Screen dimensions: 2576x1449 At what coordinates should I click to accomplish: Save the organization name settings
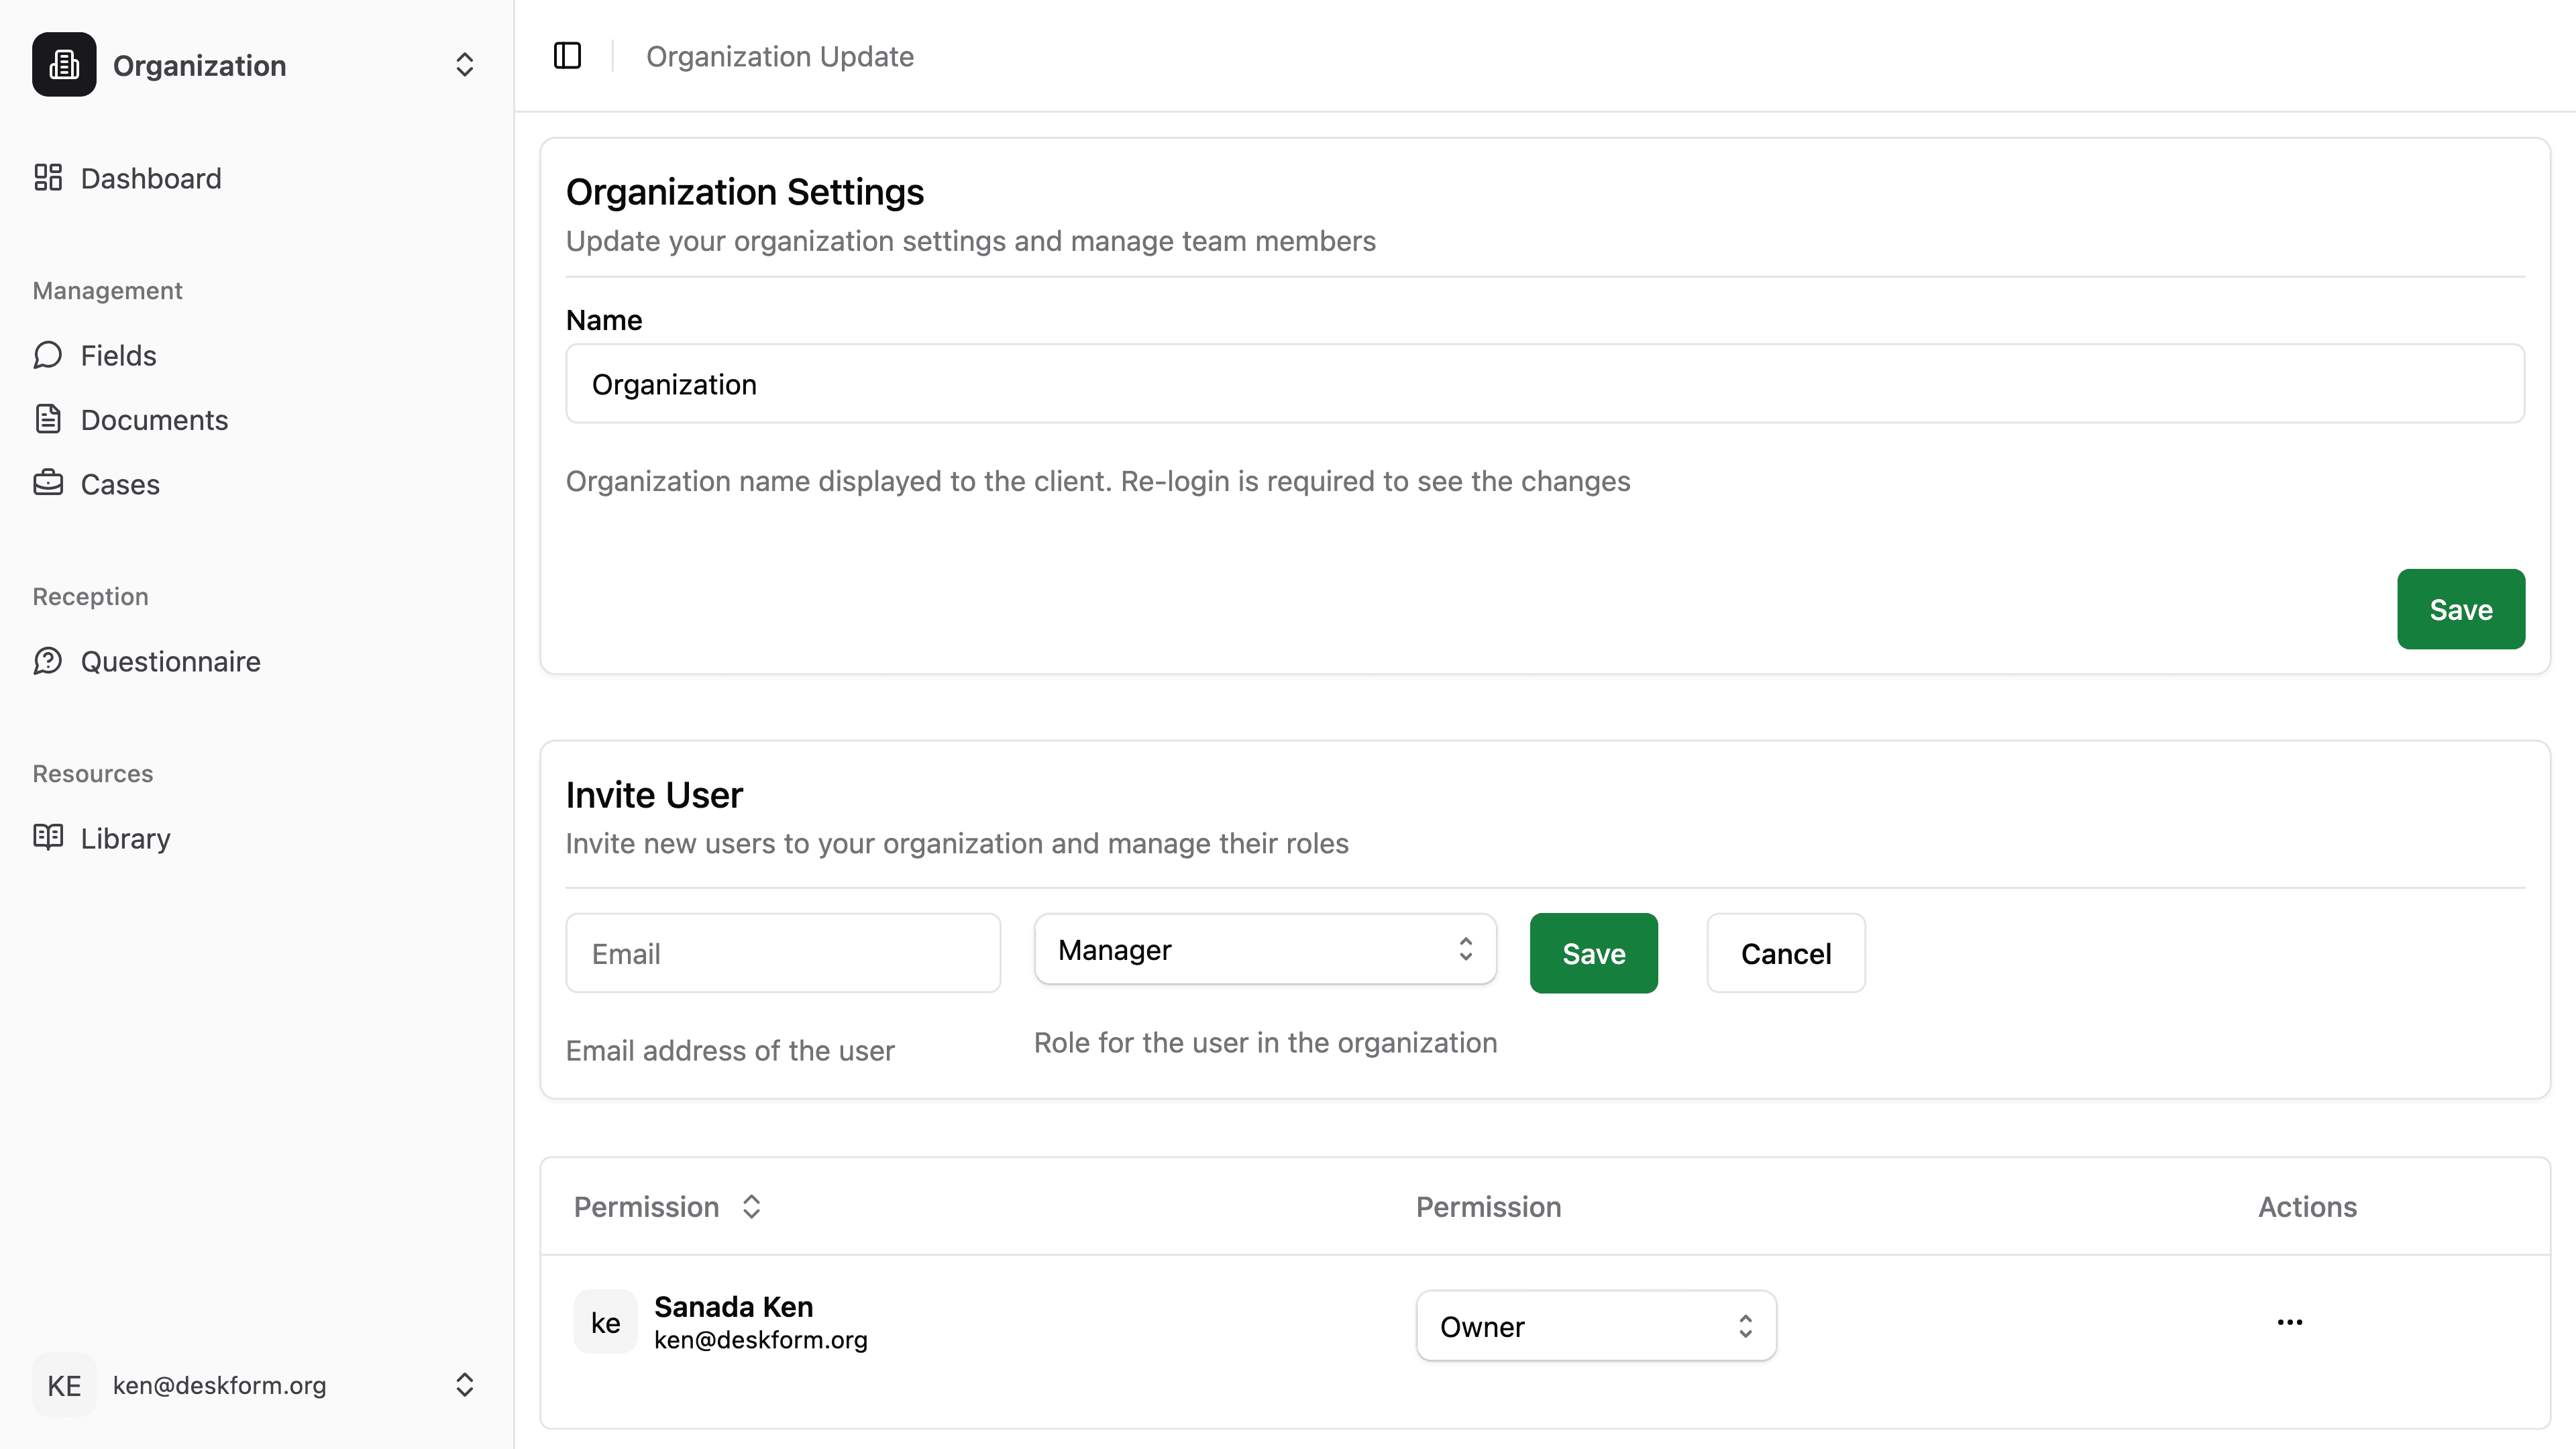tap(2460, 609)
